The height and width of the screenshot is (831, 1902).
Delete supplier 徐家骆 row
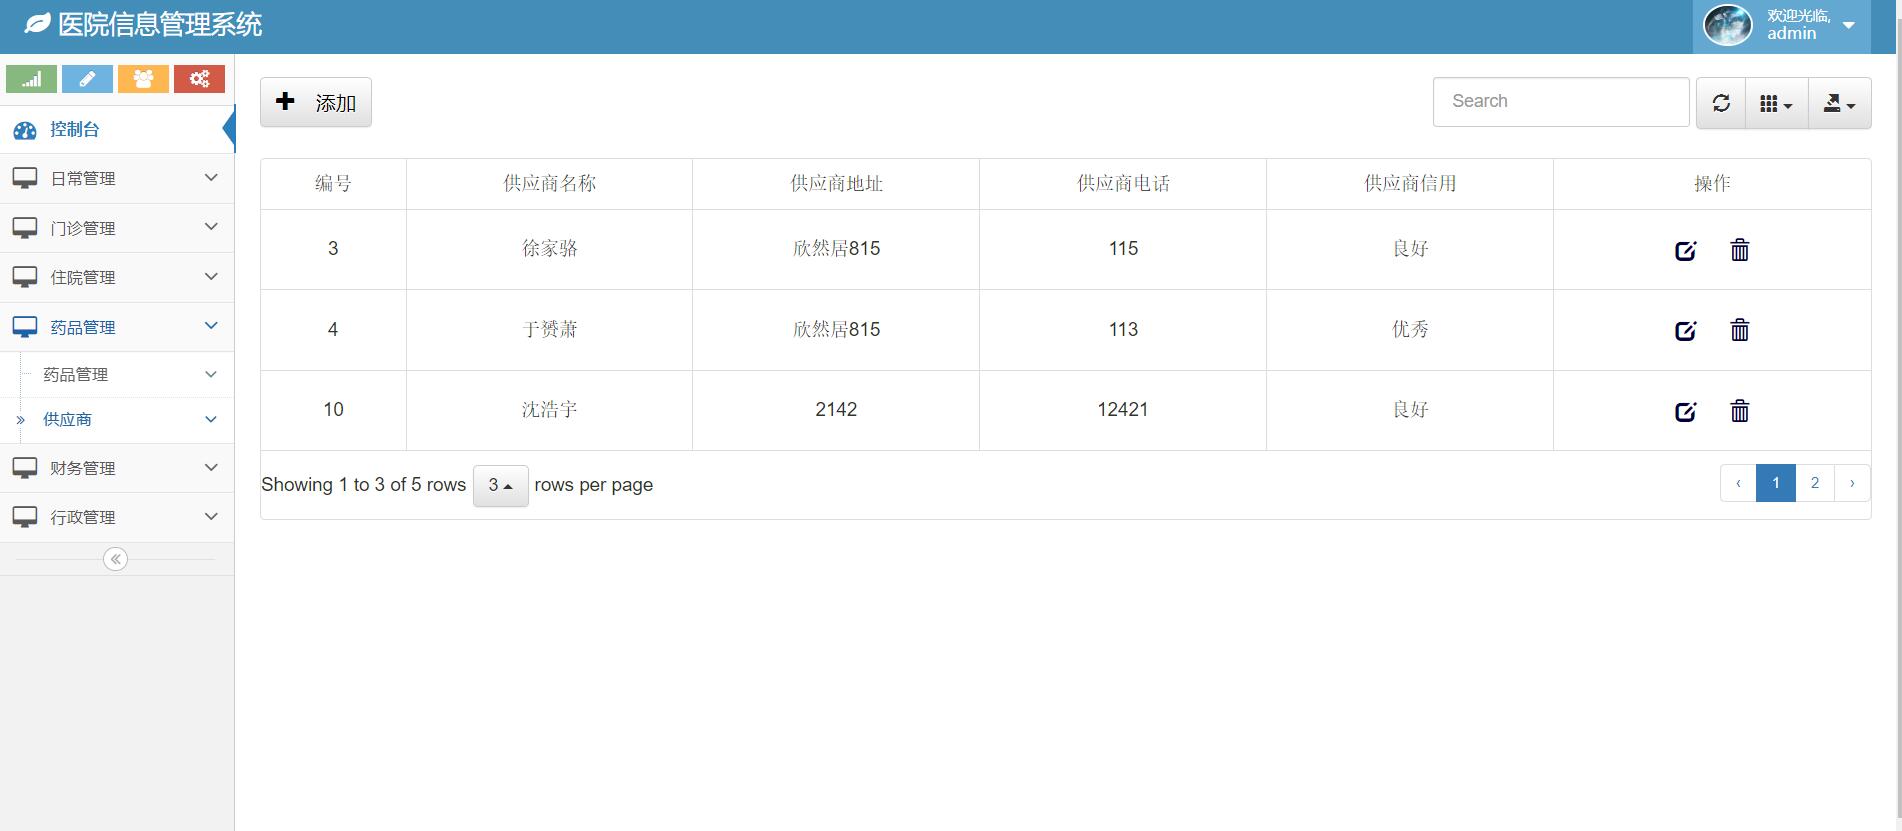click(1740, 250)
